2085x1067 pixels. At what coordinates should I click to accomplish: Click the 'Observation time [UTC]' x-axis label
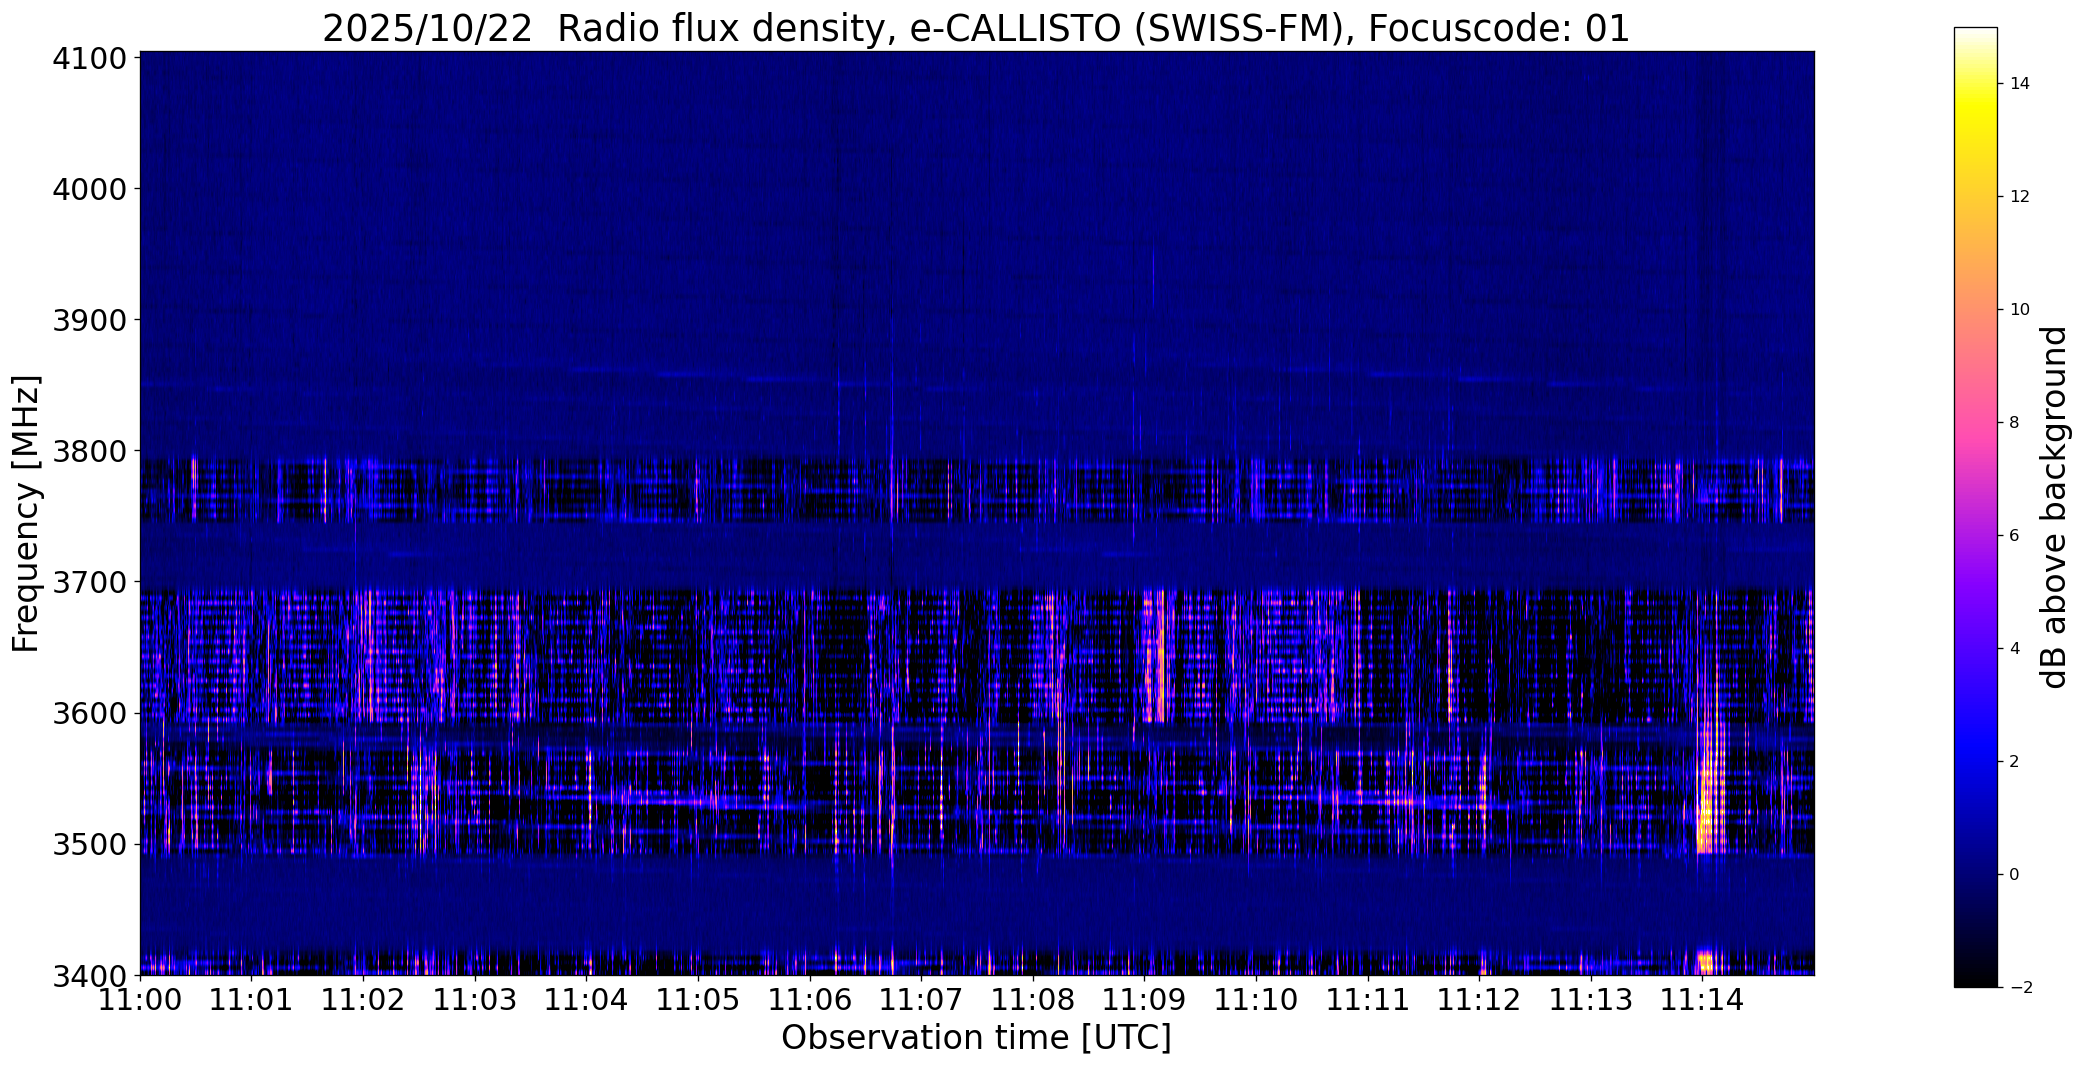(976, 1038)
